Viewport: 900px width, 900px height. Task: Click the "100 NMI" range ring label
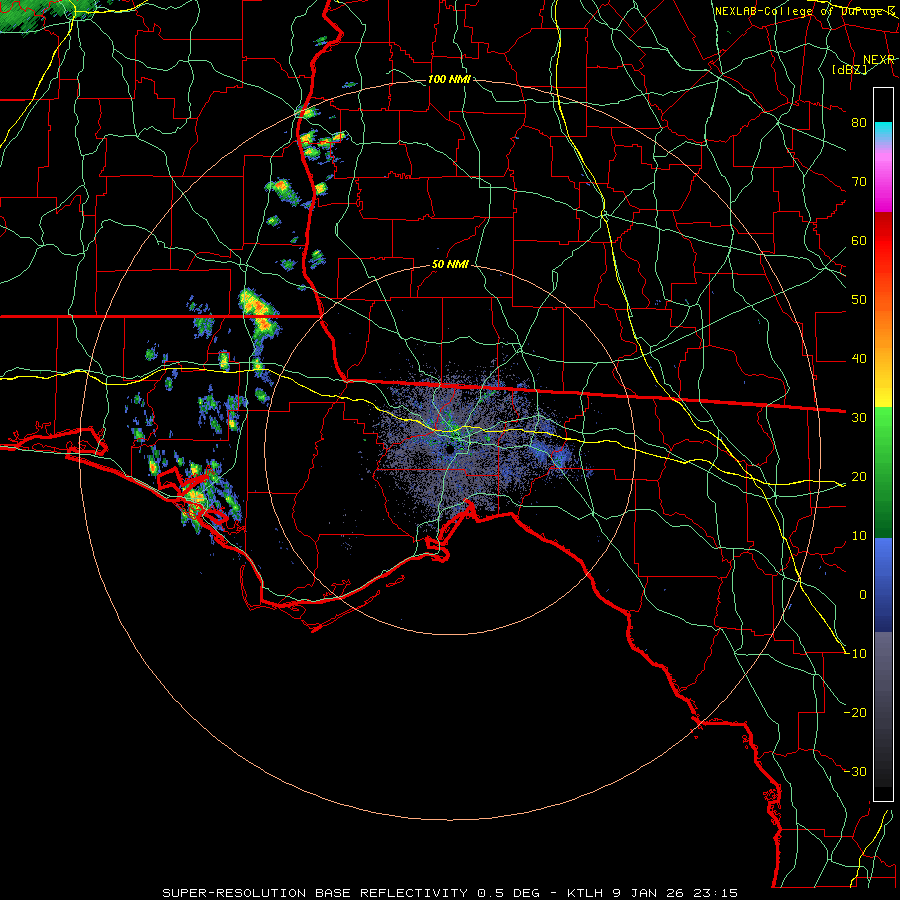click(449, 79)
